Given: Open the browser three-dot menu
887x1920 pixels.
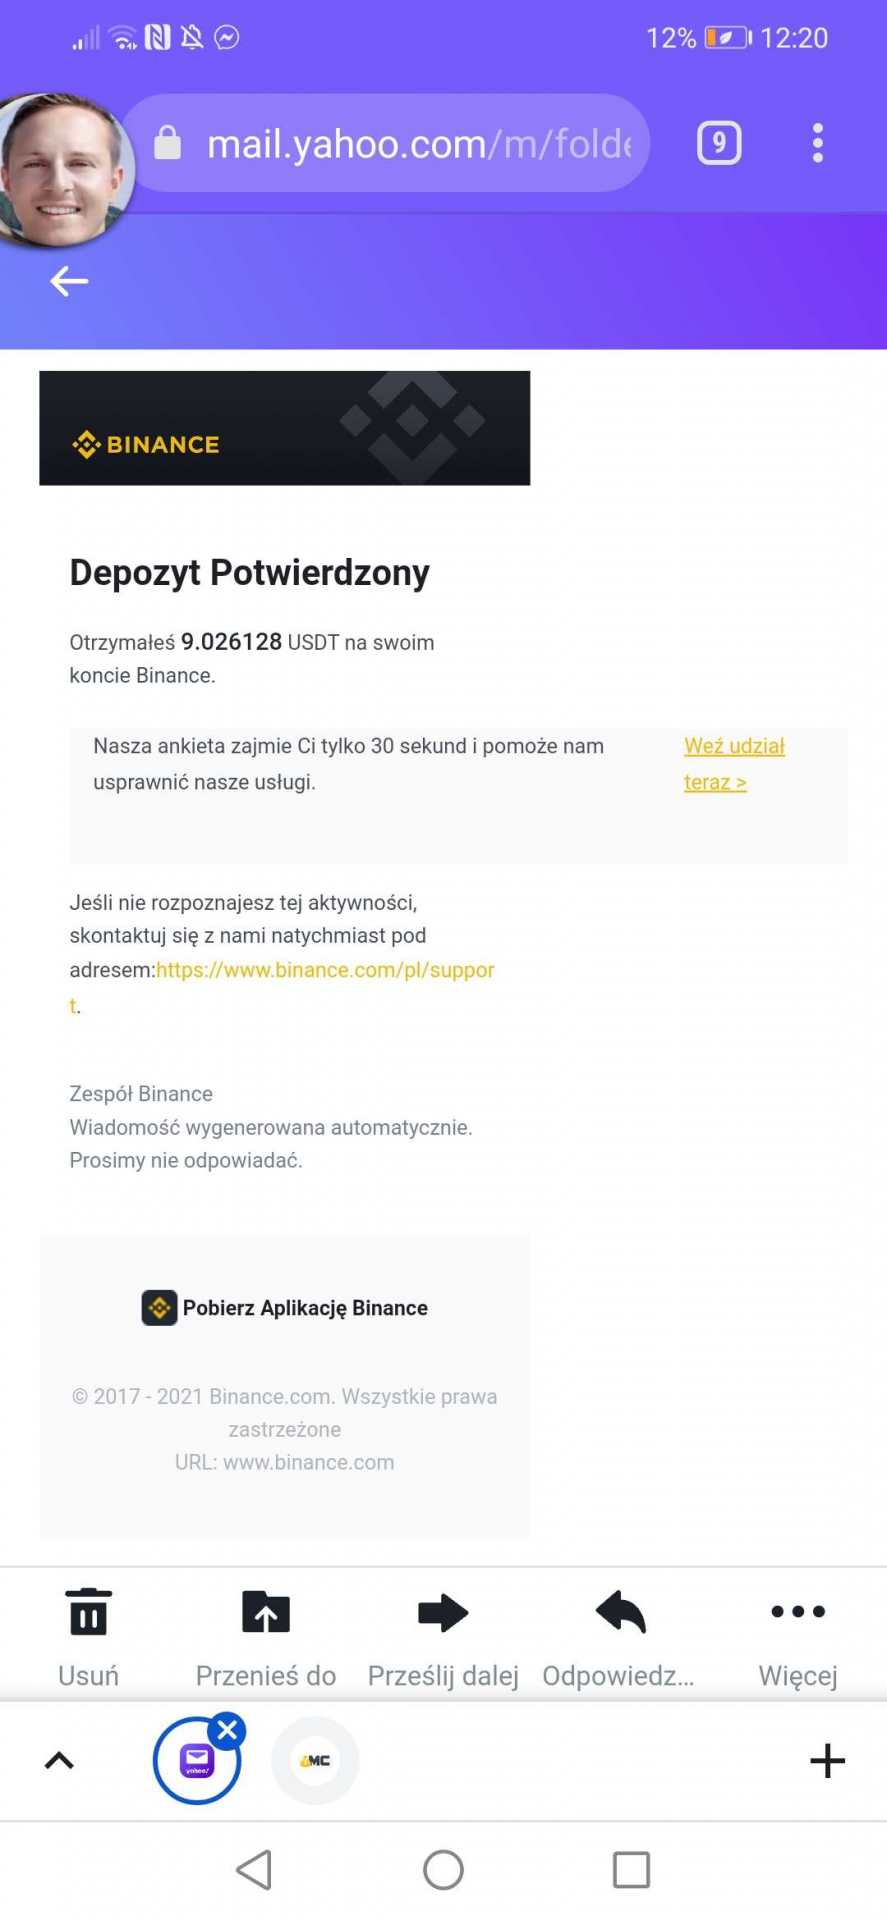Looking at the screenshot, I should [818, 143].
